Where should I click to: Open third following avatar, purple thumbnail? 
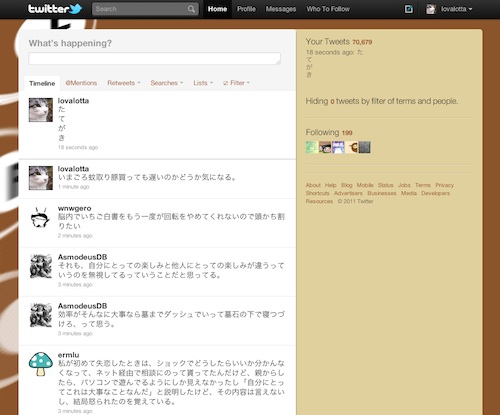[x=338, y=147]
